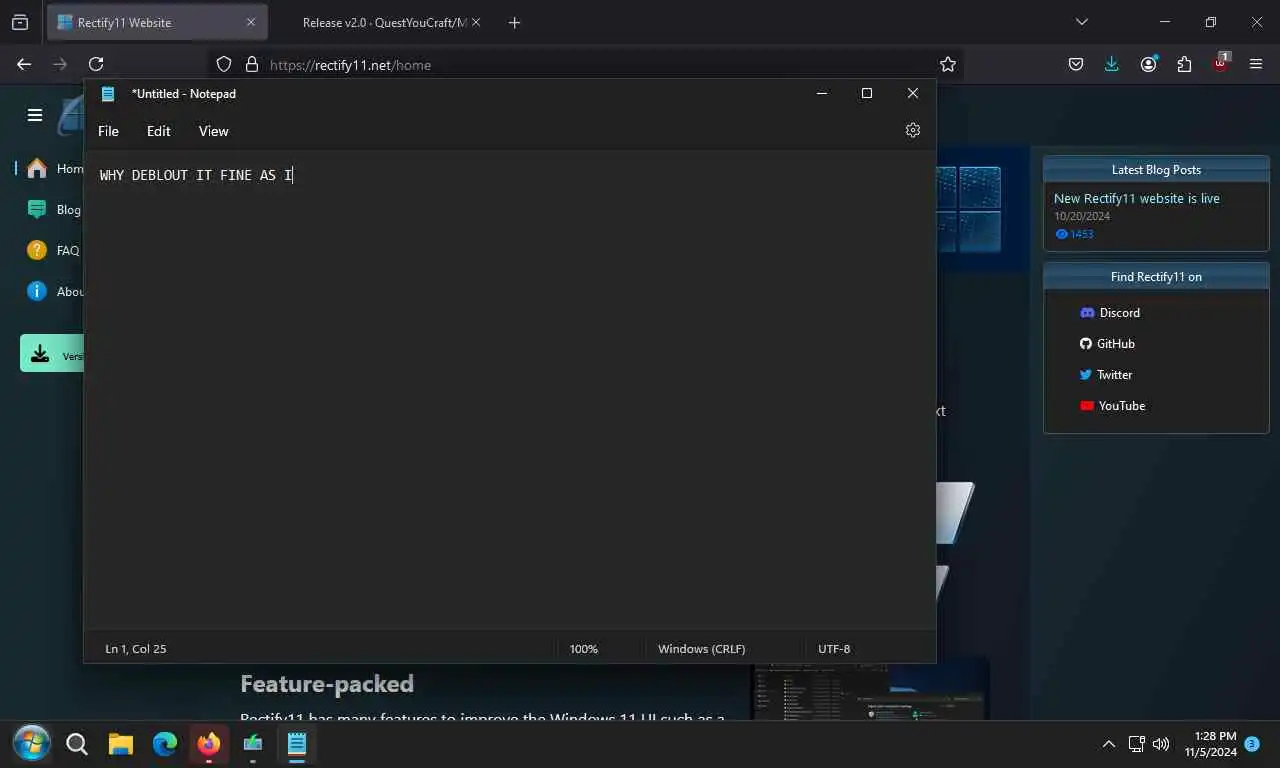1280x768 pixels.
Task: Switch to Notepad in the taskbar
Action: pos(297,743)
